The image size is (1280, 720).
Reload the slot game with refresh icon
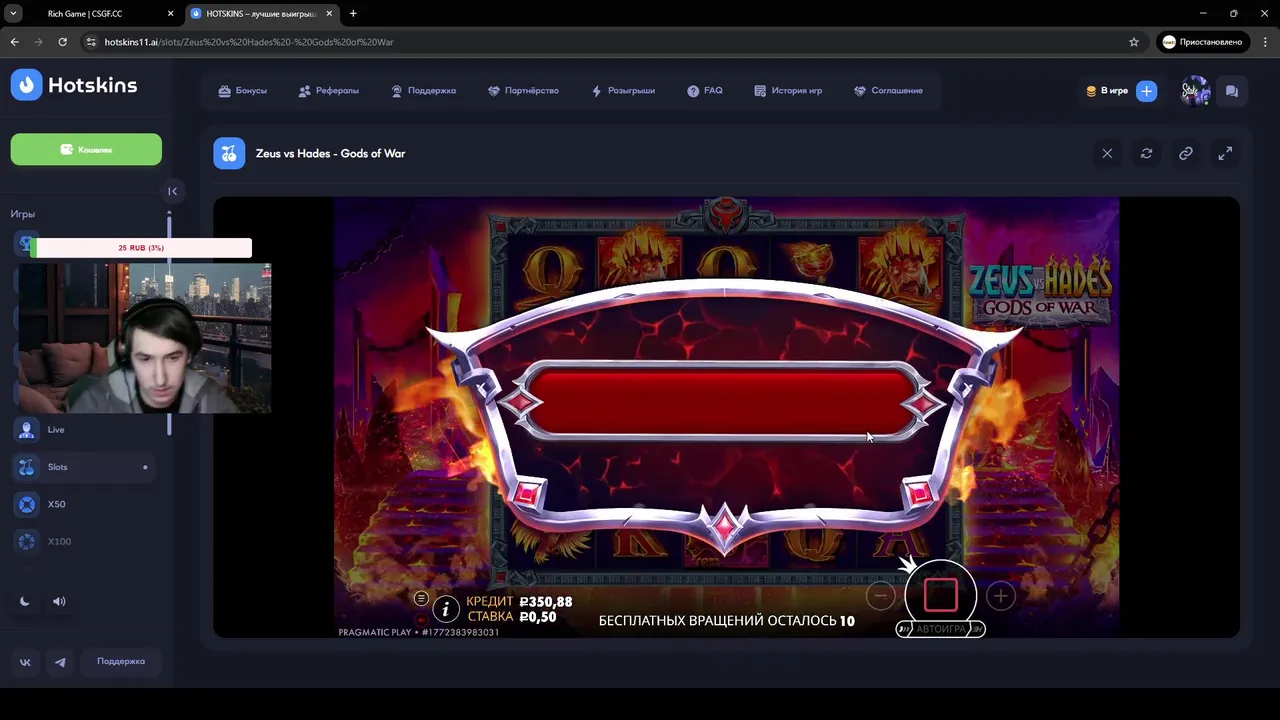tap(1146, 153)
